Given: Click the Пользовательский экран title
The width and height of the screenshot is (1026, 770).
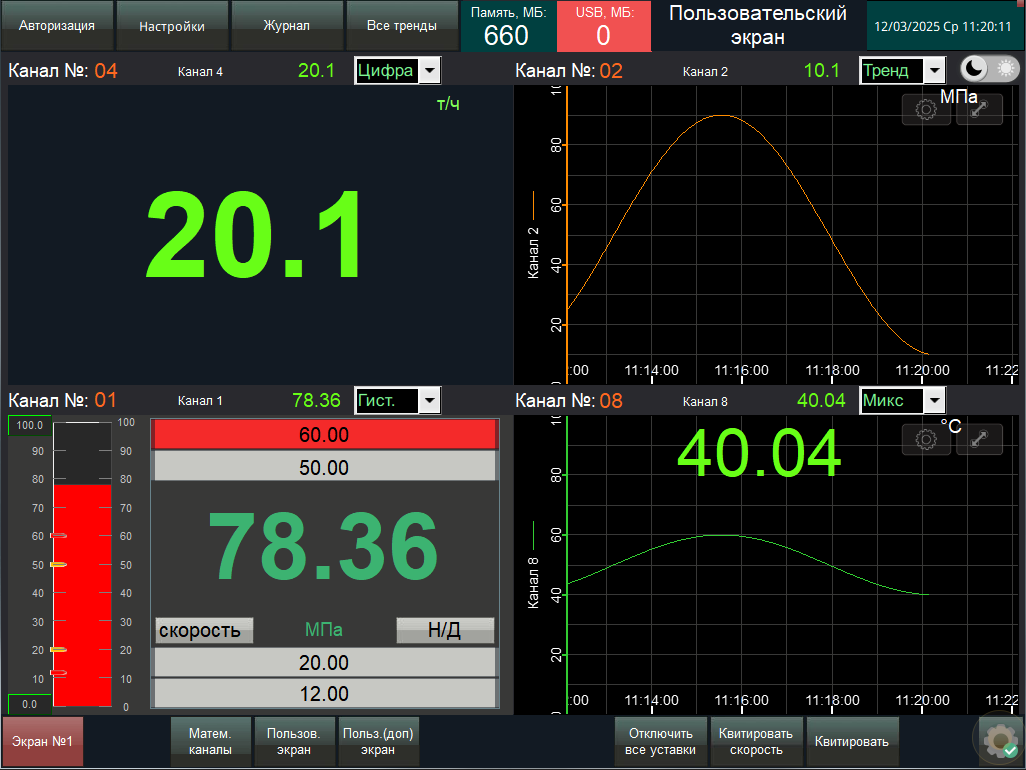Looking at the screenshot, I should click(758, 26).
